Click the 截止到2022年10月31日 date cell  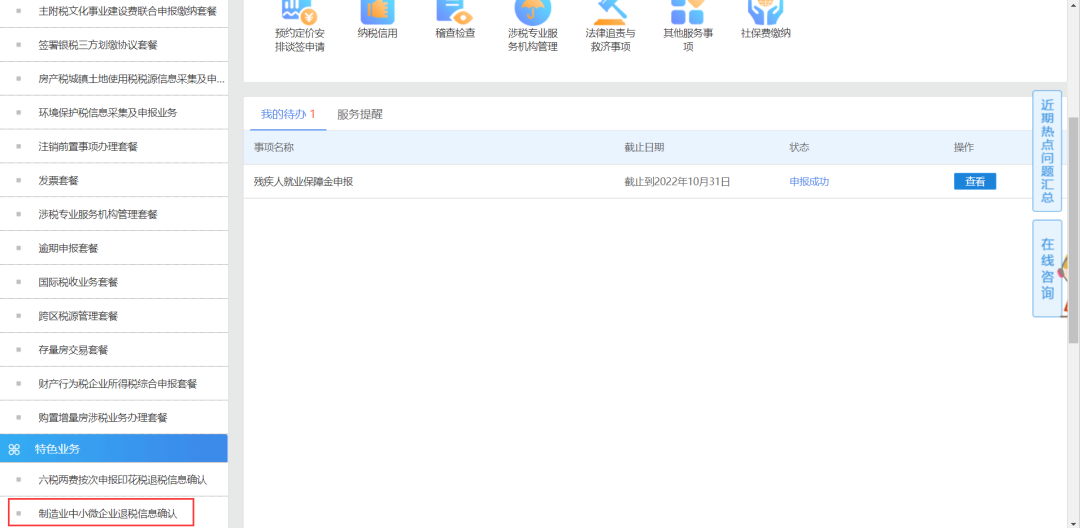tap(677, 182)
